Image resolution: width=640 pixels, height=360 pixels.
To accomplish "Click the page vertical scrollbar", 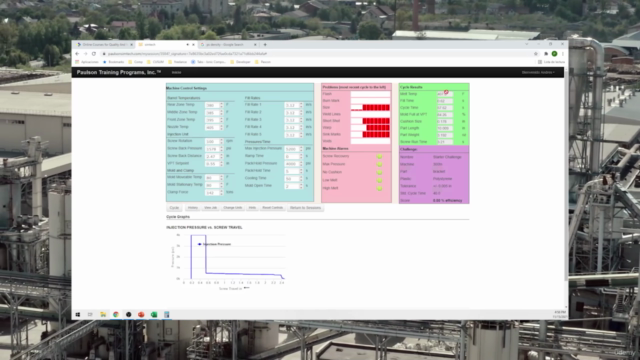I will tap(566, 176).
